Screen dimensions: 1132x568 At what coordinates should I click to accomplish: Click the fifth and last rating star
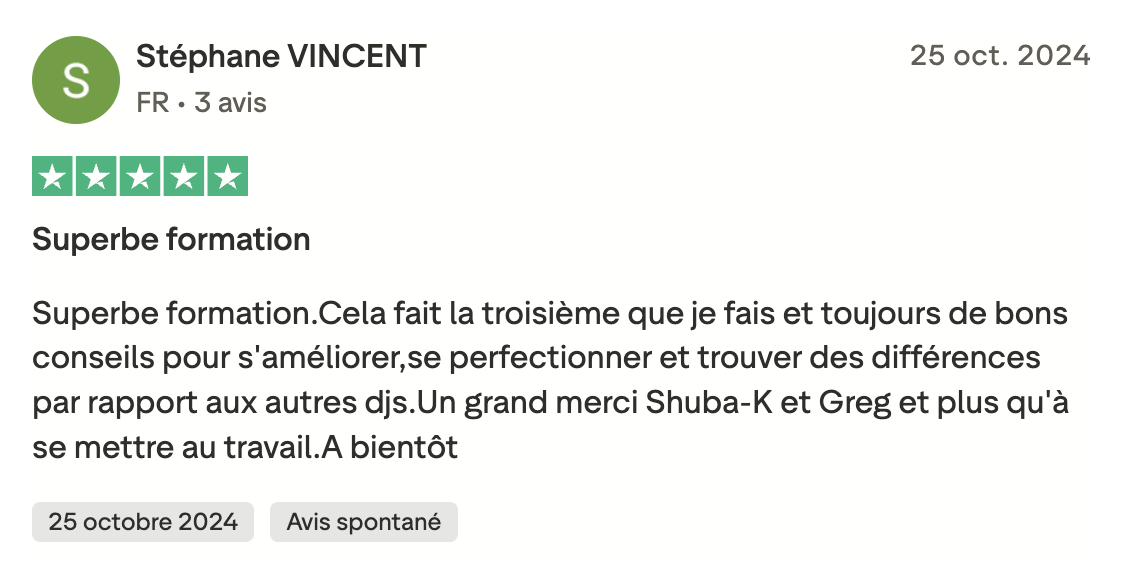(x=228, y=177)
